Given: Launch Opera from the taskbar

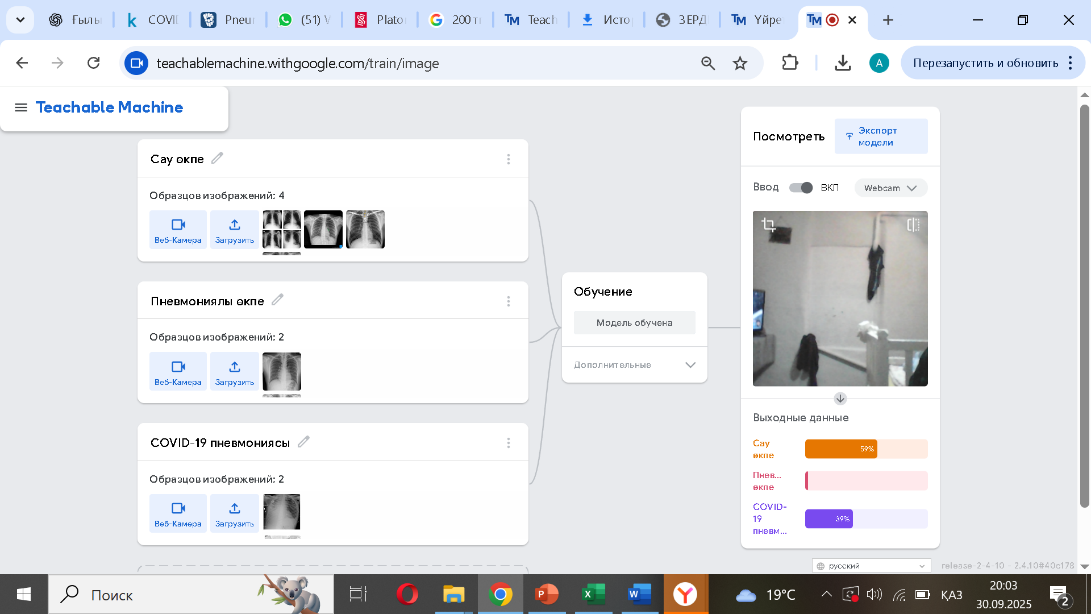Looking at the screenshot, I should [x=407, y=595].
